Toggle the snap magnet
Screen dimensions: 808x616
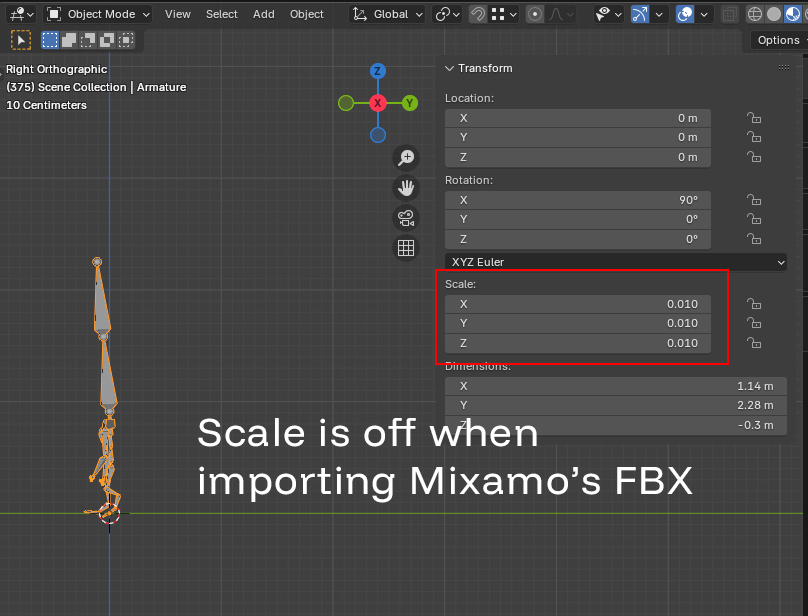point(478,14)
